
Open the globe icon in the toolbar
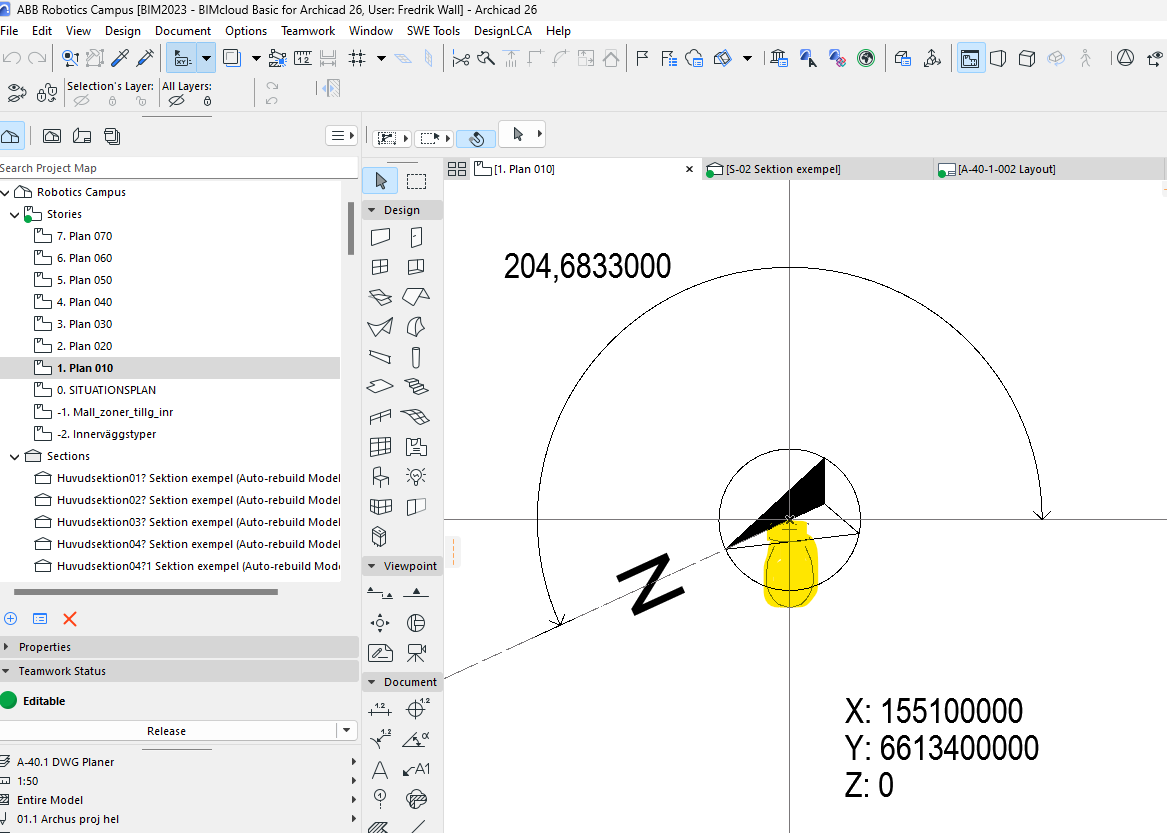tap(866, 58)
